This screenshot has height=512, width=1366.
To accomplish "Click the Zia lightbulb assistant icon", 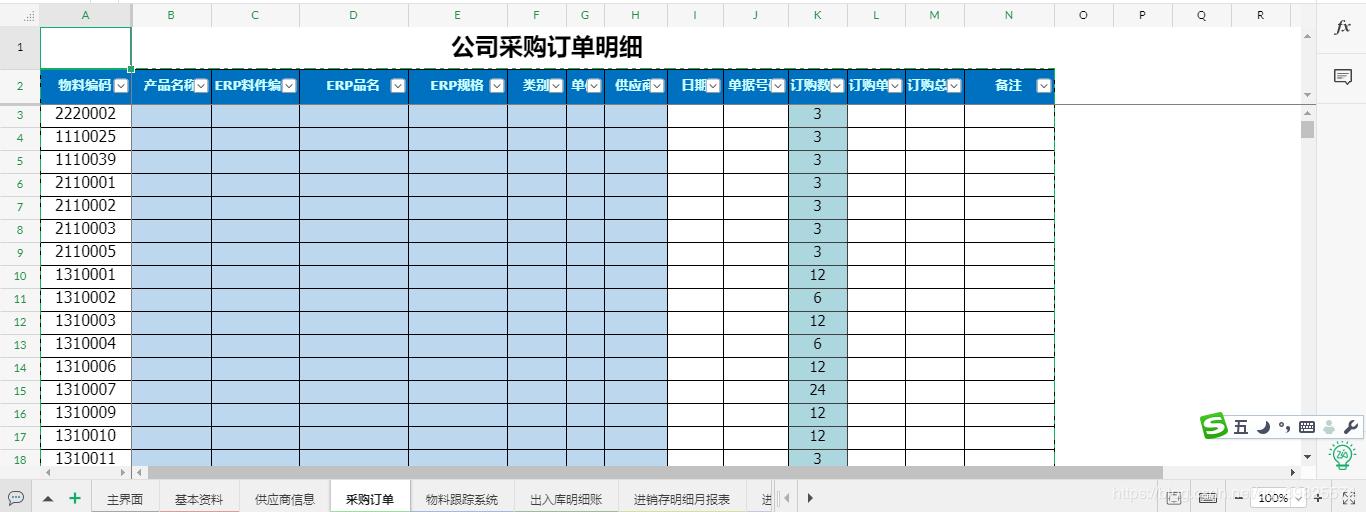I will [x=1342, y=455].
